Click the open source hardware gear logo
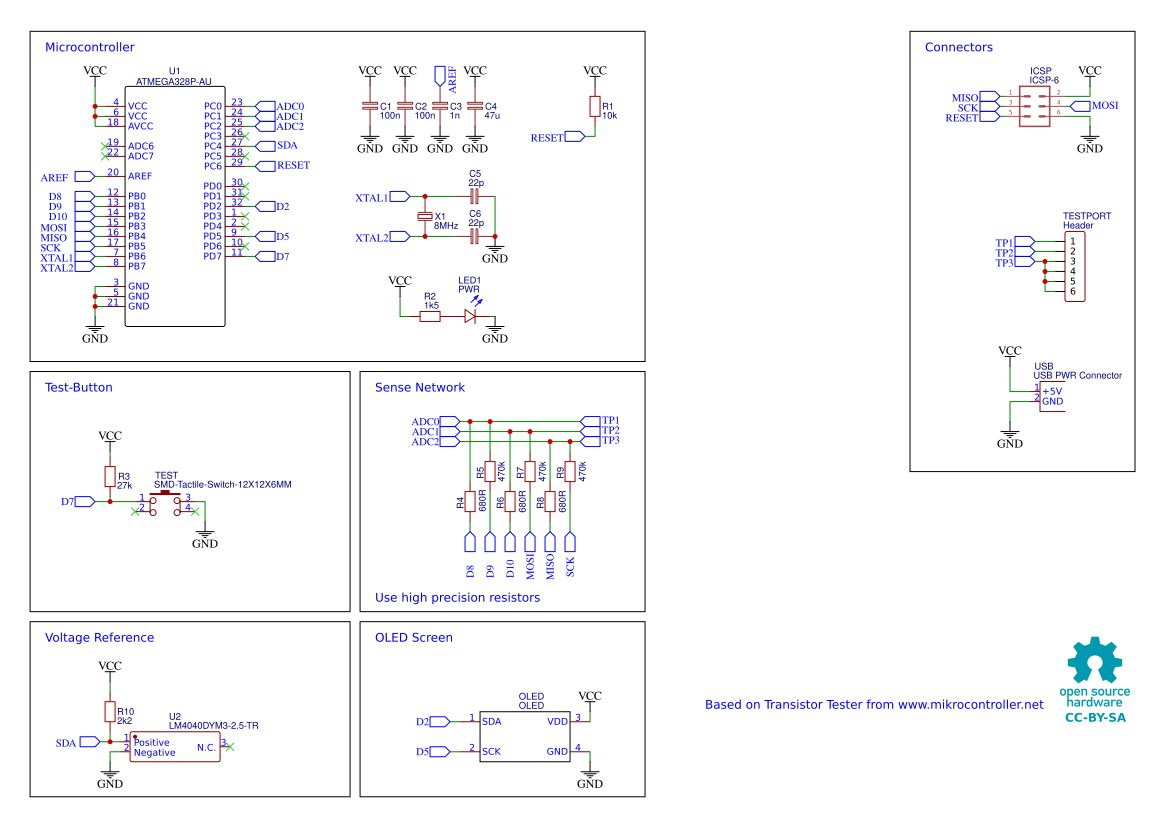 [x=1094, y=660]
